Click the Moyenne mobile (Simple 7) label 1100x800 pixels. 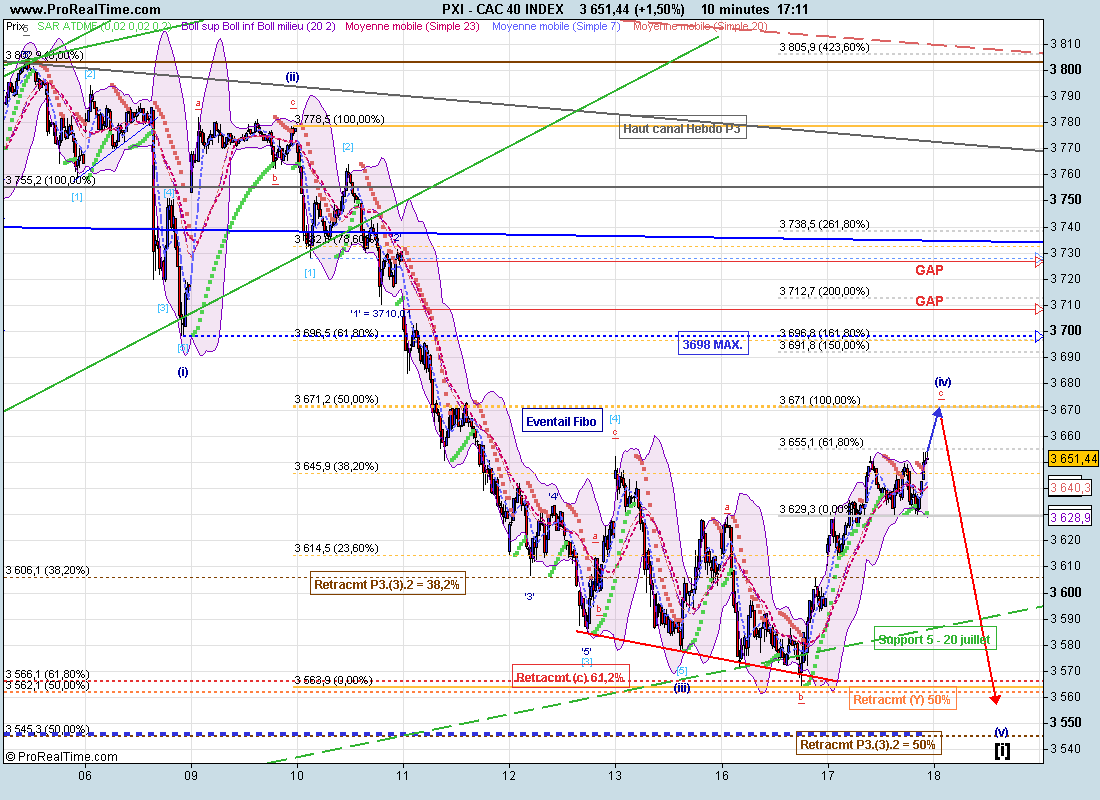coord(559,25)
